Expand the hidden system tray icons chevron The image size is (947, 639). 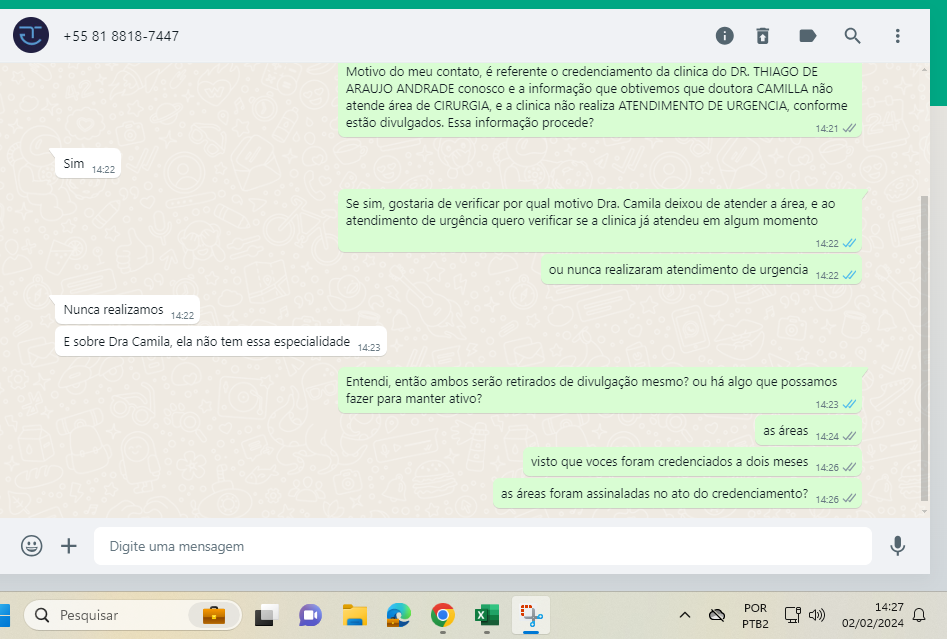point(684,615)
